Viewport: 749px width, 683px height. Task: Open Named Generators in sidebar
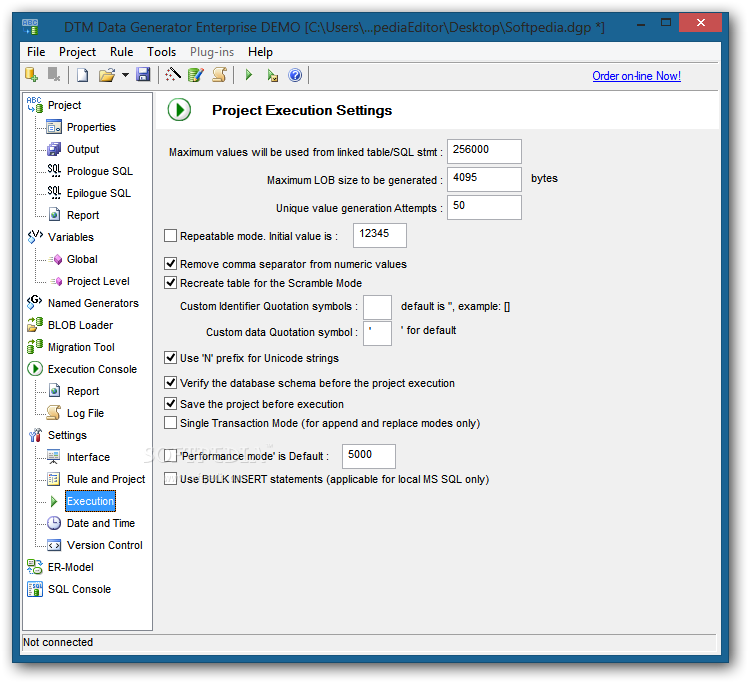[93, 303]
